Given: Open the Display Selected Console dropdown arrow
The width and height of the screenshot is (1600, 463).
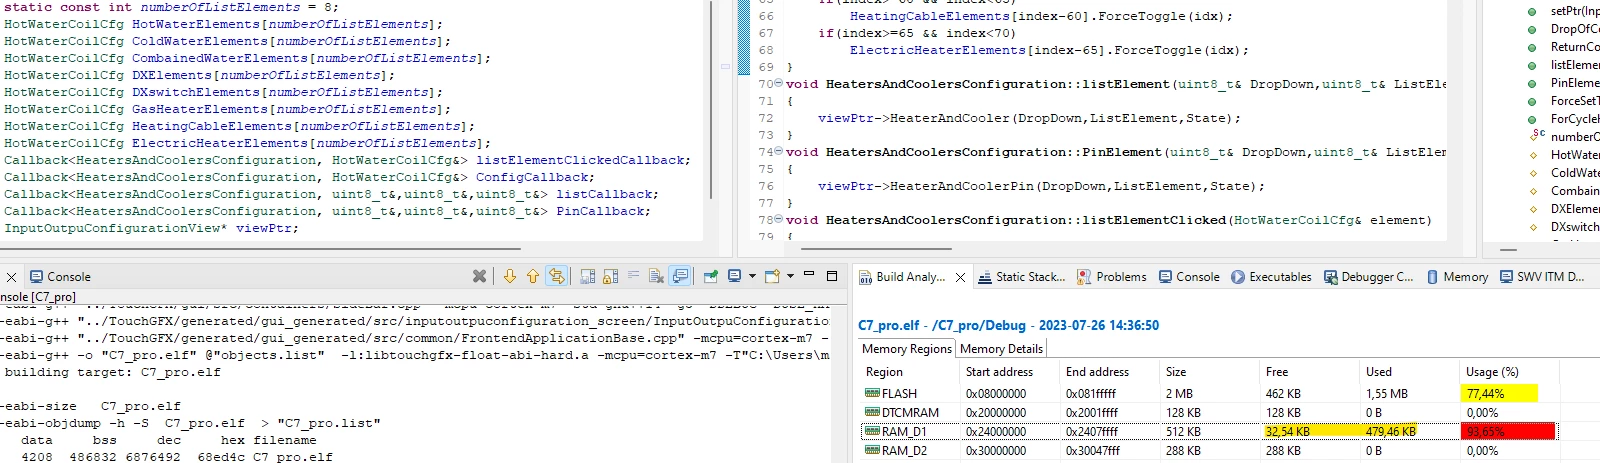Looking at the screenshot, I should tap(752, 276).
